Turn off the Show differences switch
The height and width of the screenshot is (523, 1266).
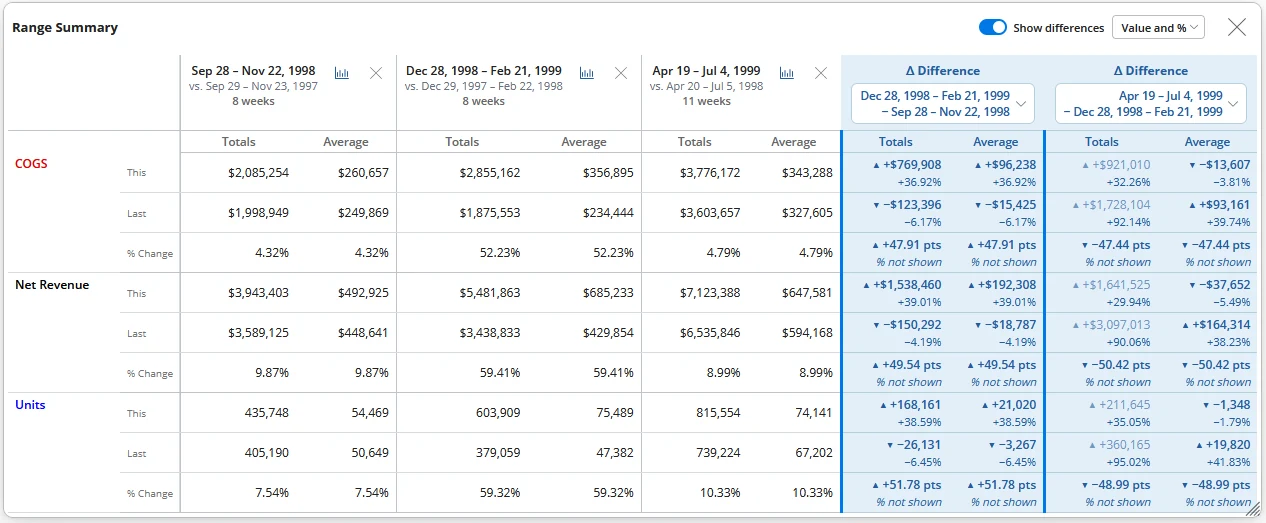993,28
